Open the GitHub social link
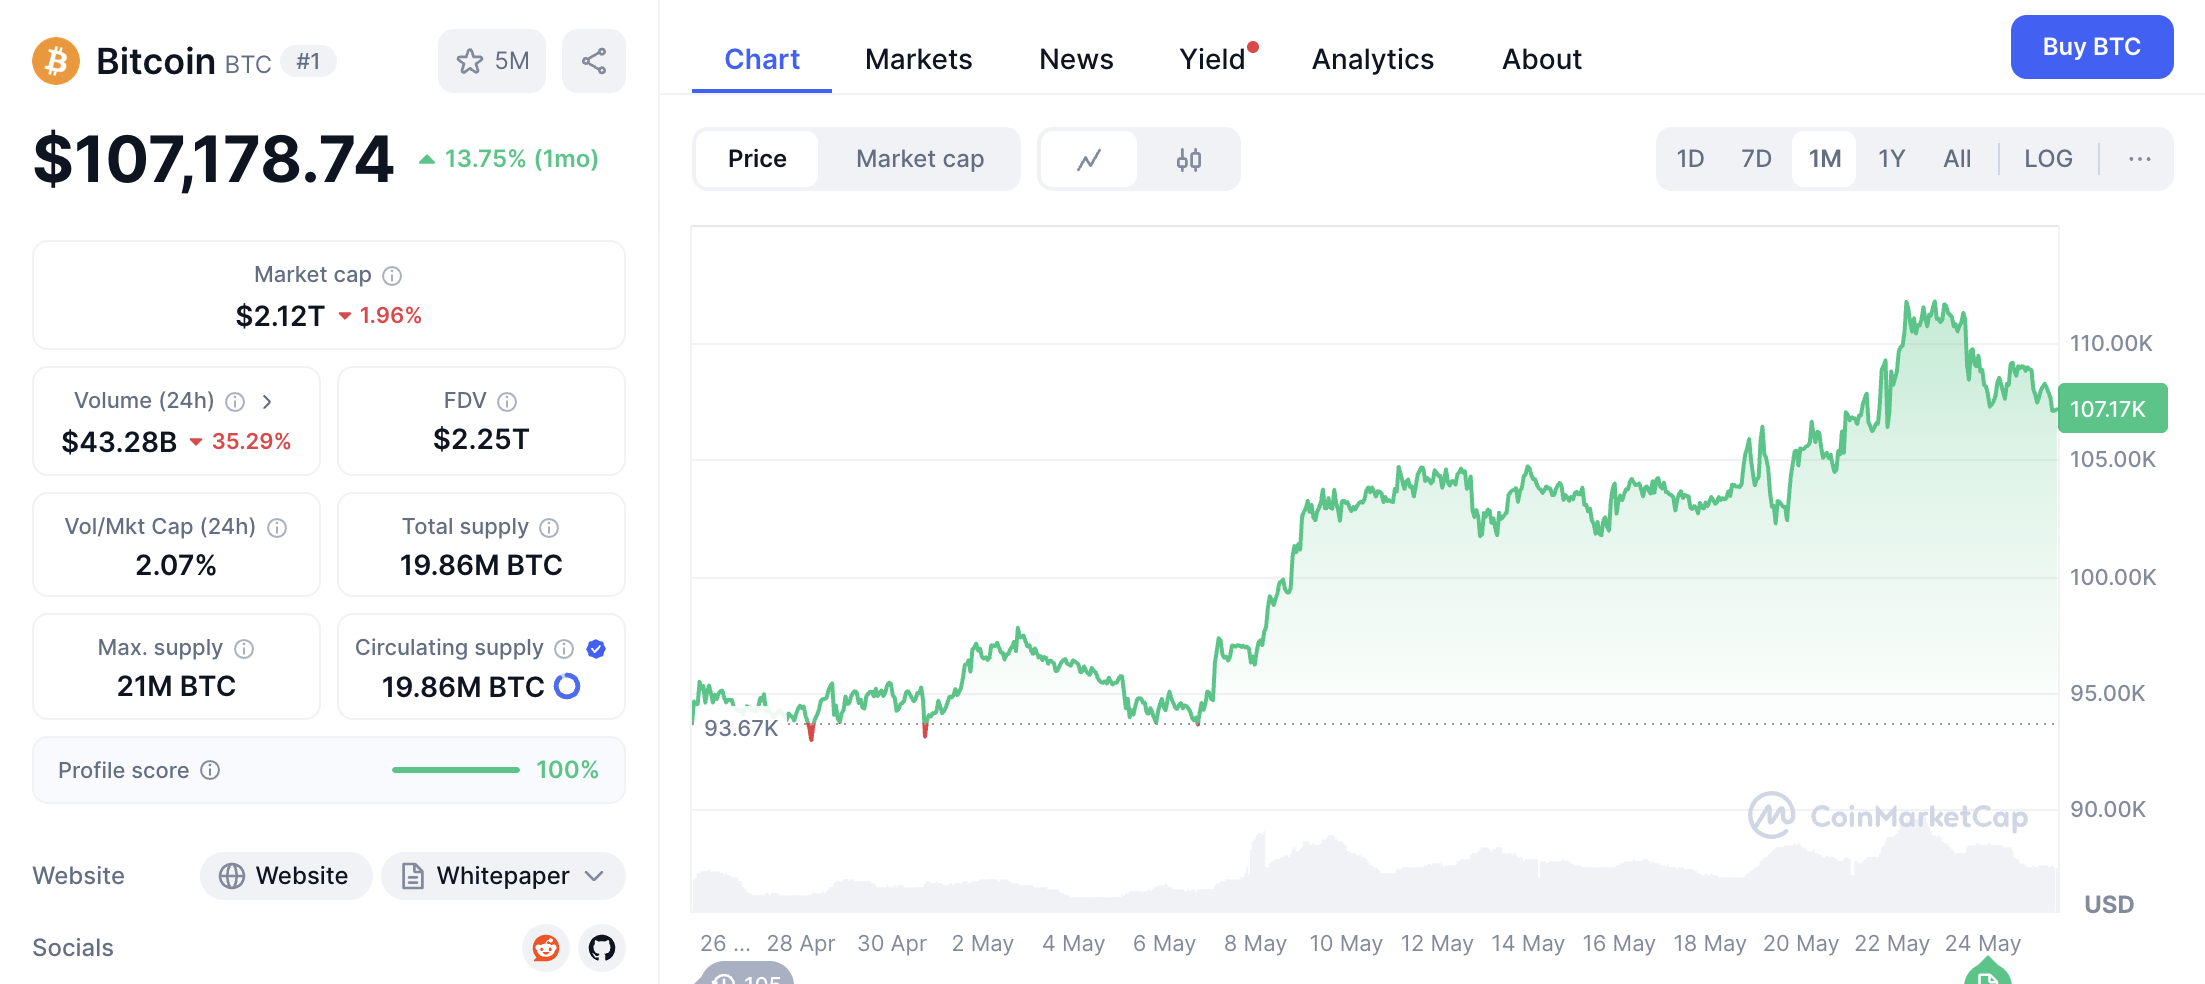The height and width of the screenshot is (984, 2205). click(x=602, y=947)
